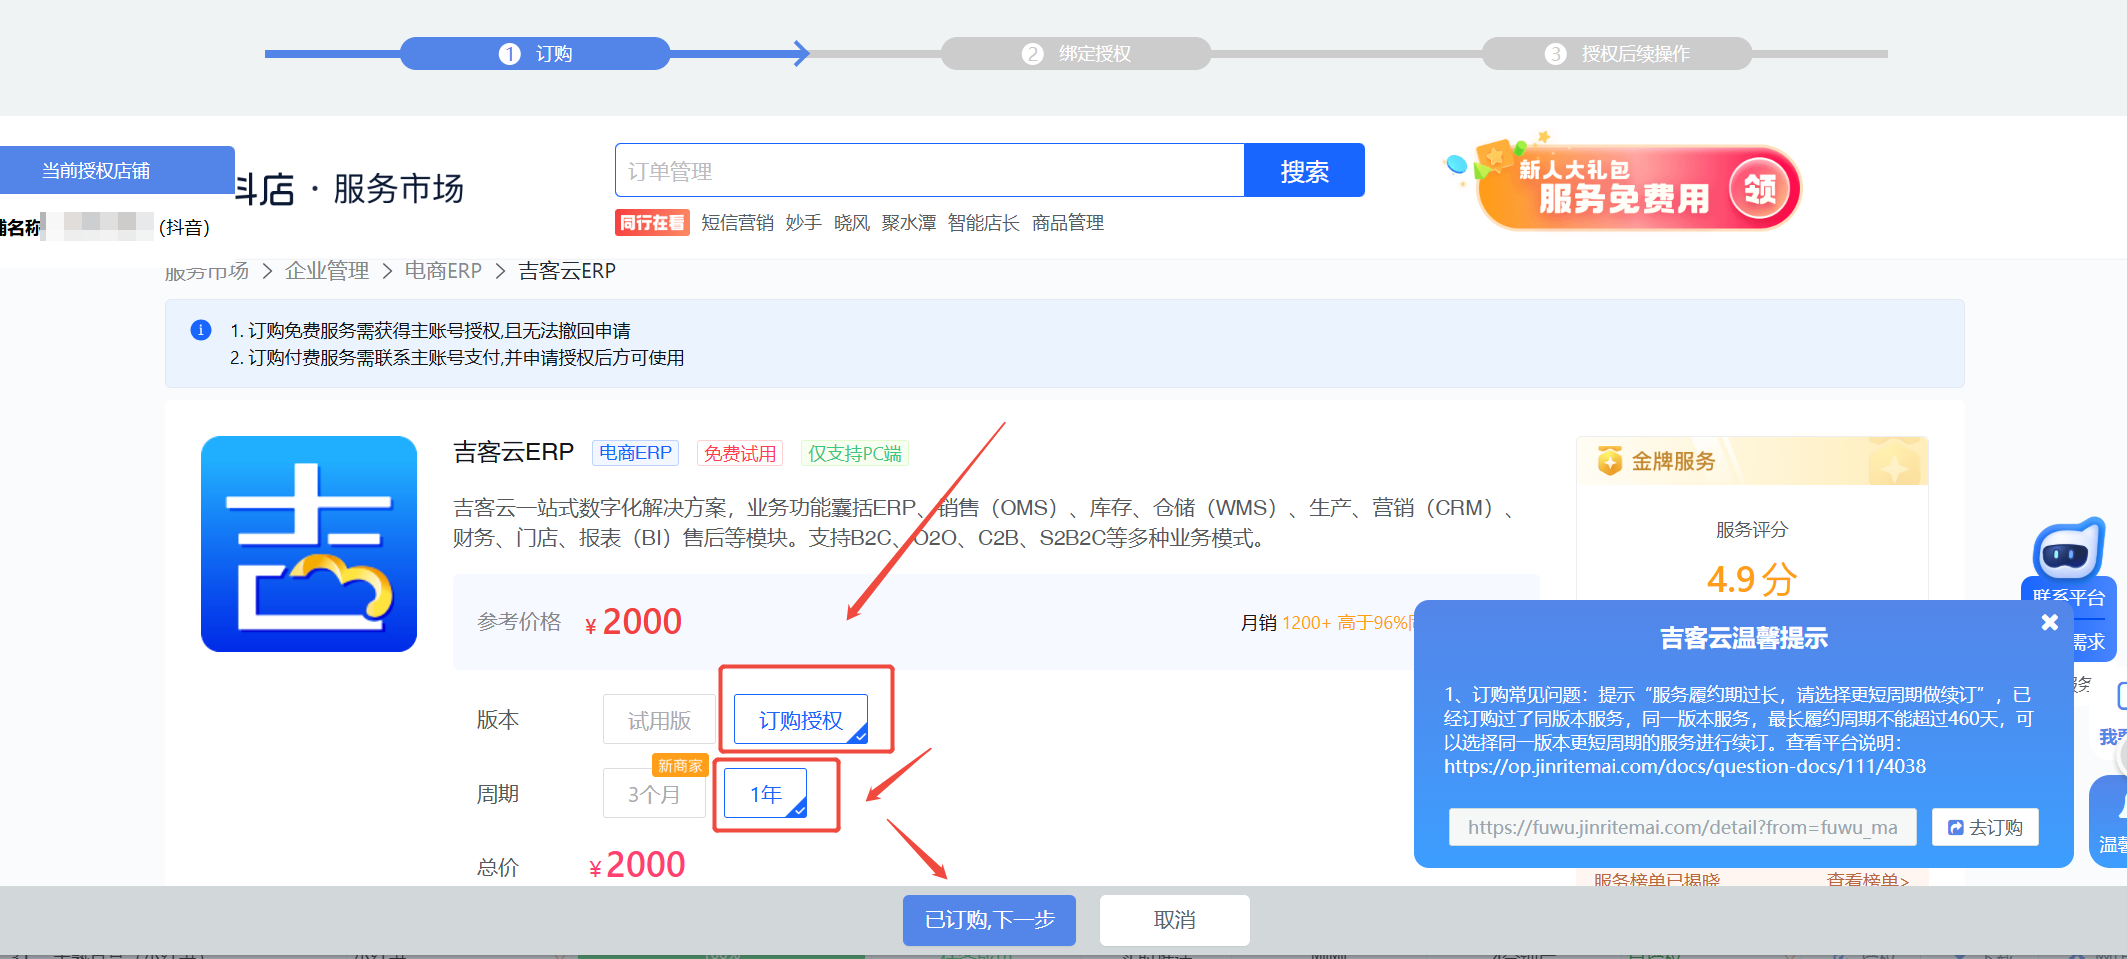The height and width of the screenshot is (959, 2127).
Task: Select the 订购授权 version option
Action: (x=801, y=720)
